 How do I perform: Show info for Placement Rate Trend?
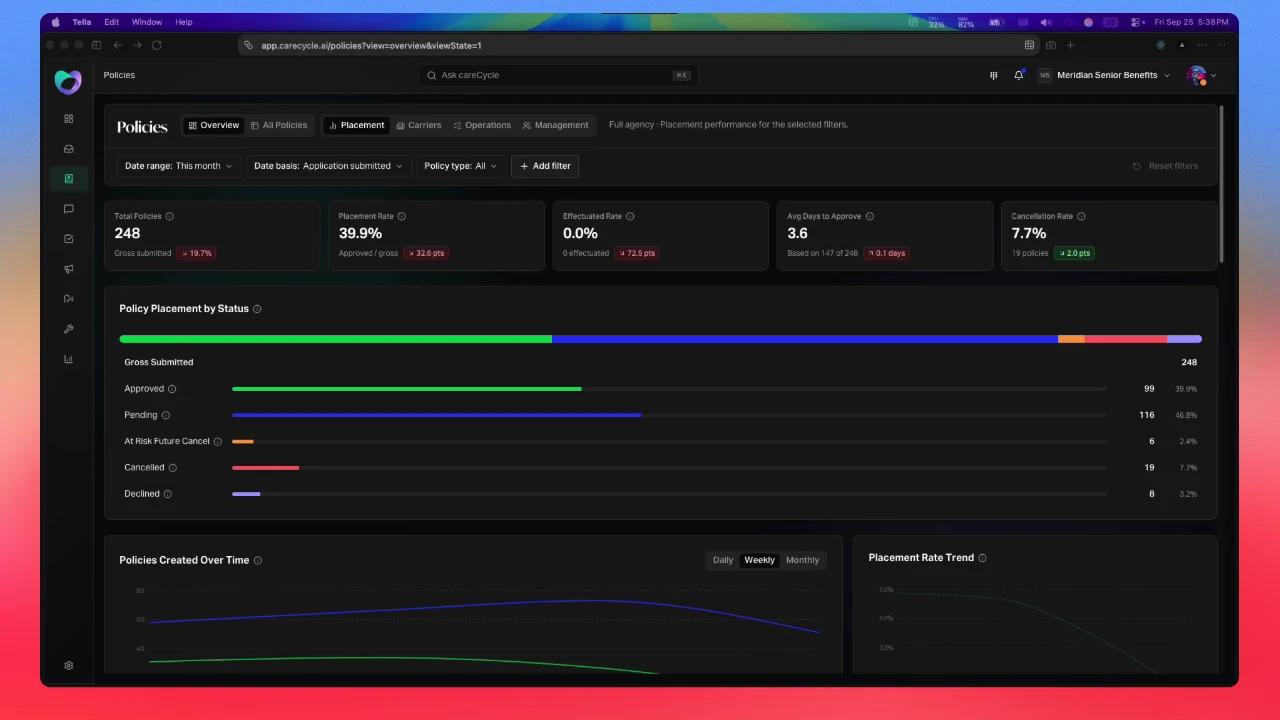982,558
